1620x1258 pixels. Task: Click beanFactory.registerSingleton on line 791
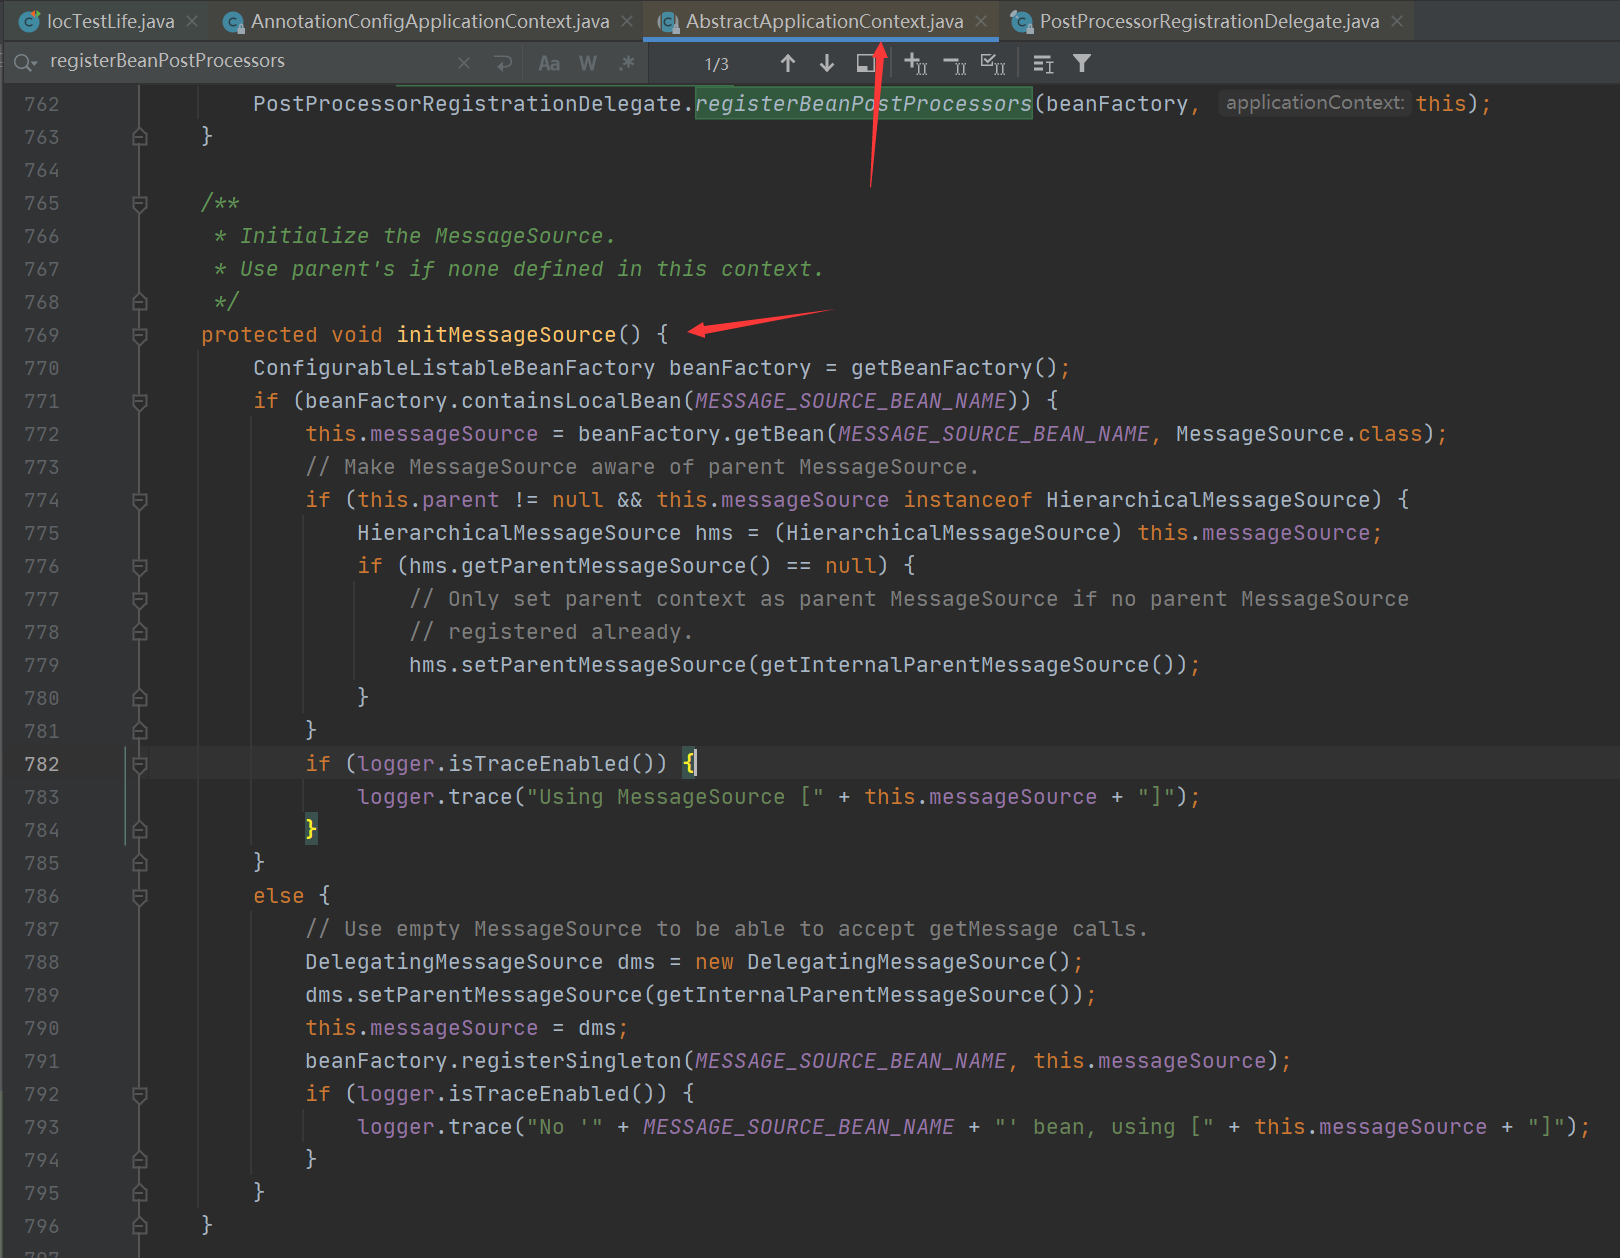(493, 1061)
